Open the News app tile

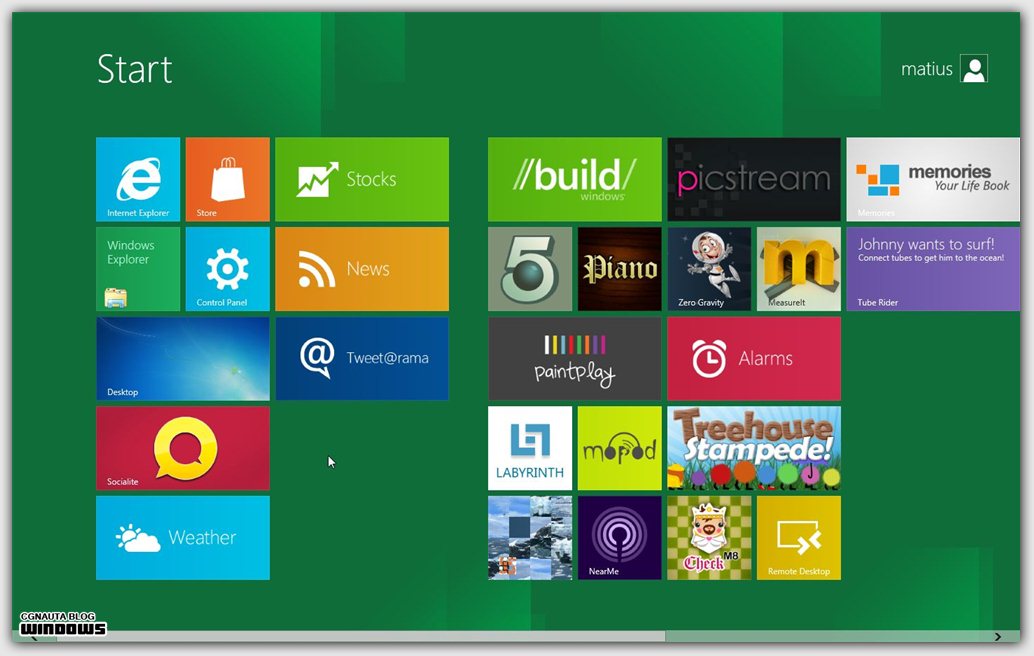pyautogui.click(x=362, y=268)
